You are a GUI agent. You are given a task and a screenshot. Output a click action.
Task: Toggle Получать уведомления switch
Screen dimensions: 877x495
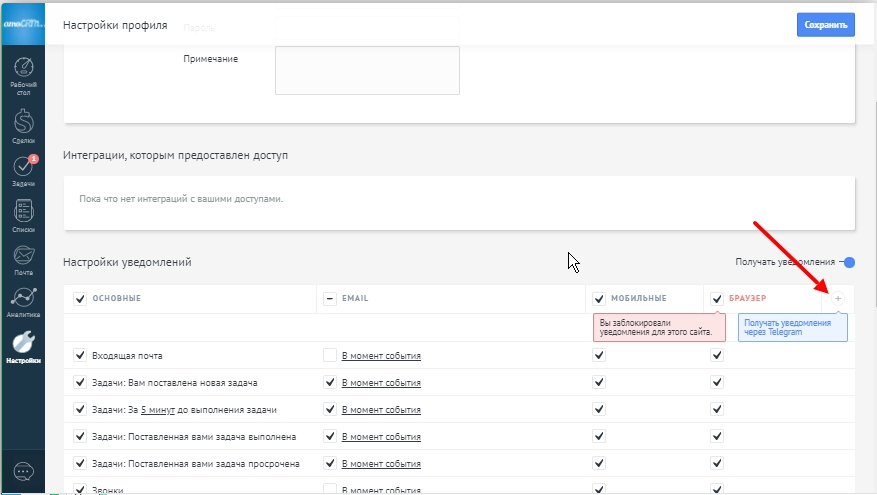tap(847, 262)
